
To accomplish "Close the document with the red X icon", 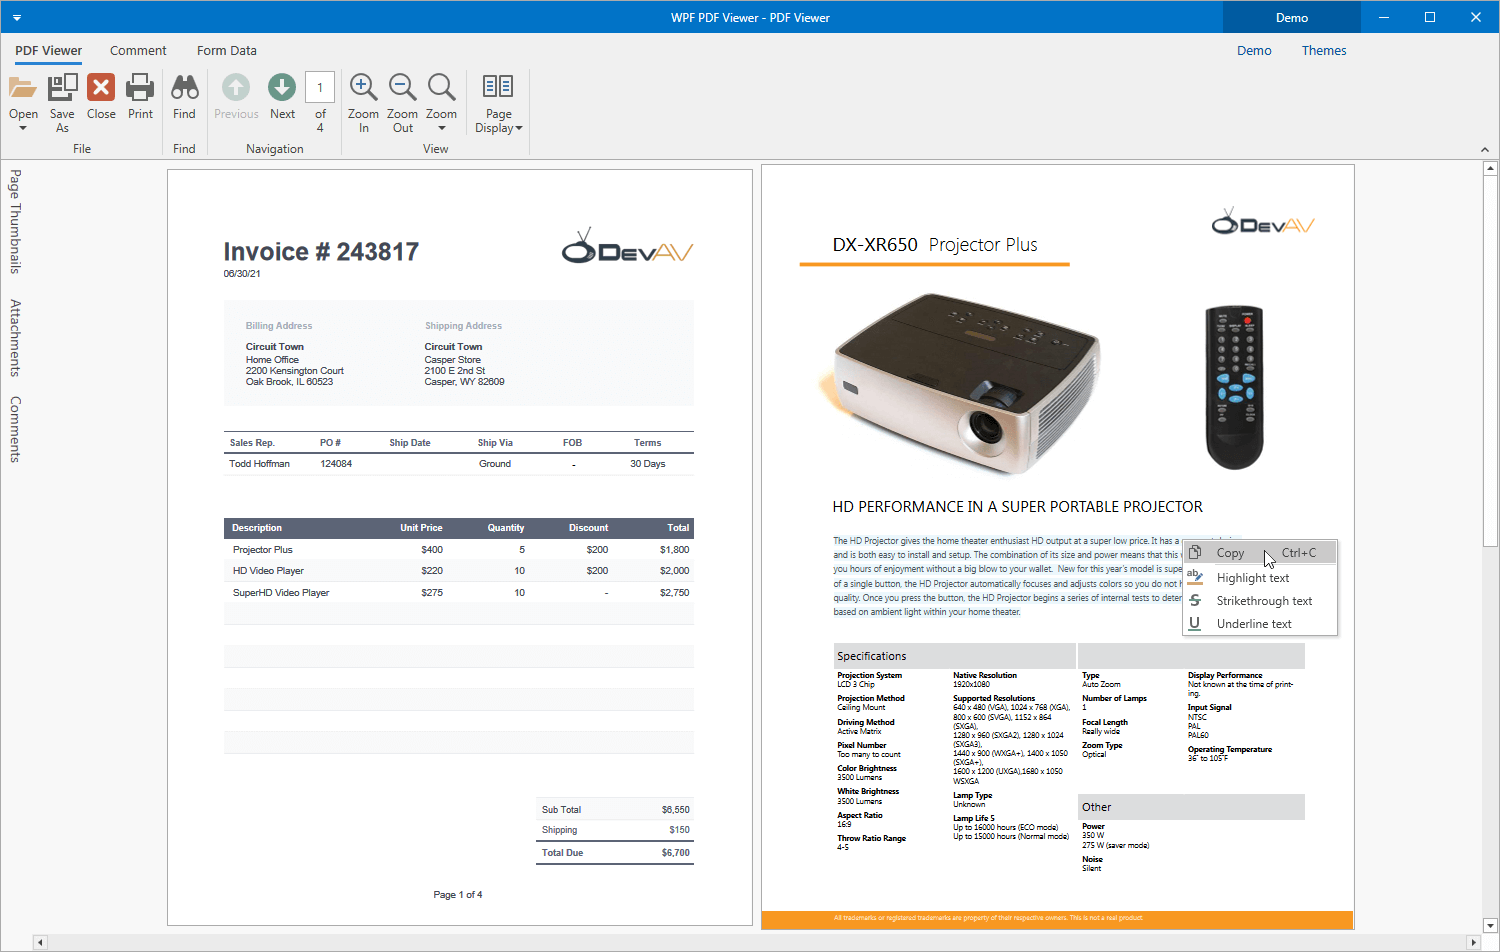I will [x=101, y=89].
